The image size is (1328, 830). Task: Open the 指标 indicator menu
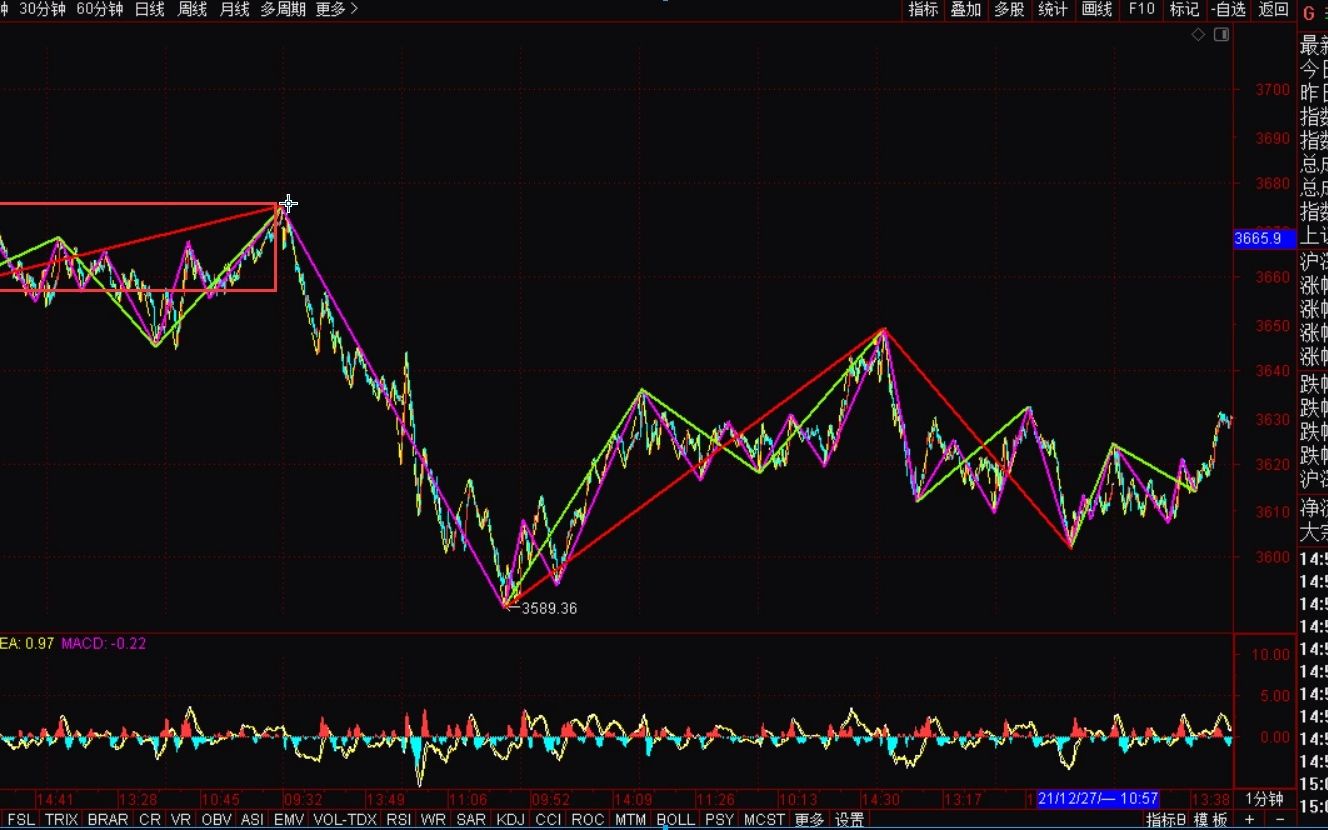[x=923, y=9]
